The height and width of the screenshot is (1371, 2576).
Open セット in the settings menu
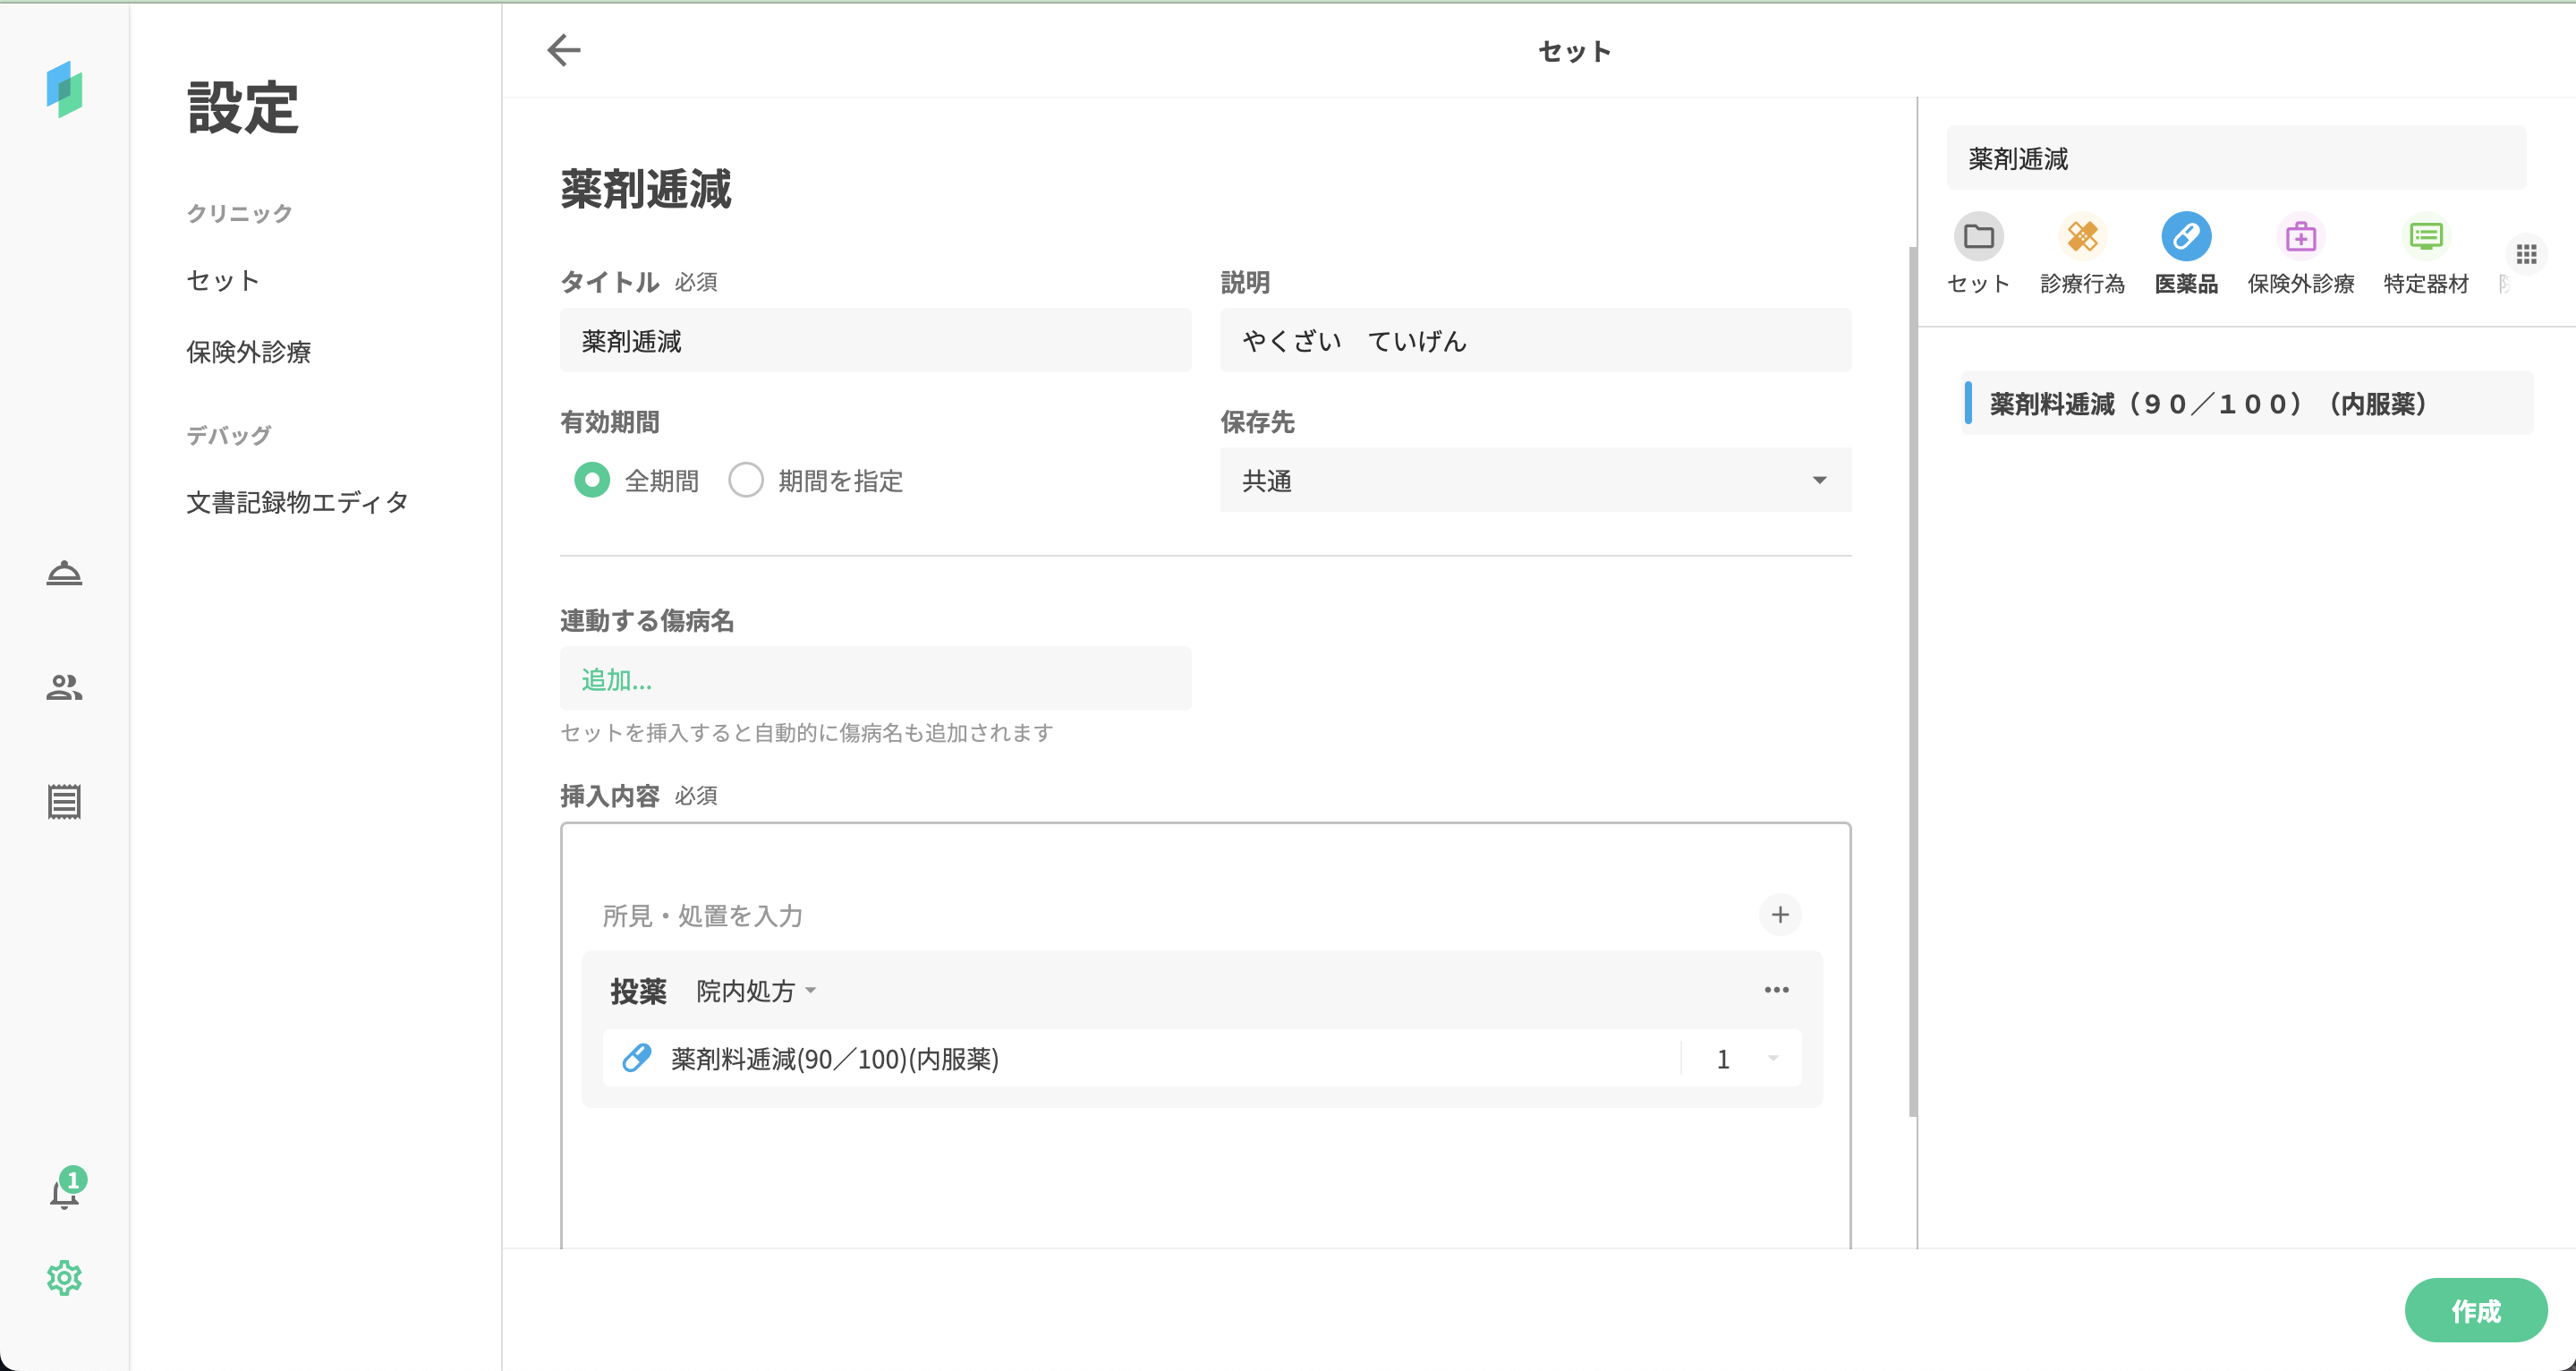pos(223,280)
